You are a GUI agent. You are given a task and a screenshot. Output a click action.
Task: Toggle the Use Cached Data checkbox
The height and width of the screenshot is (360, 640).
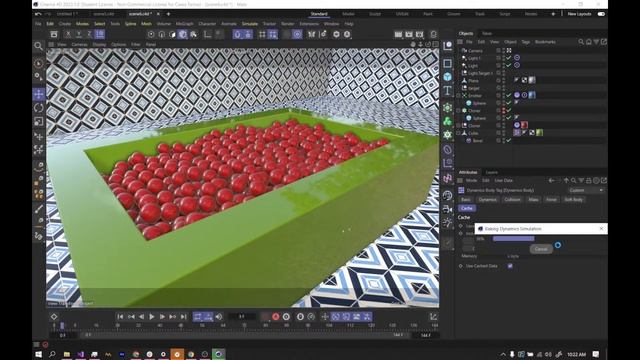(510, 266)
